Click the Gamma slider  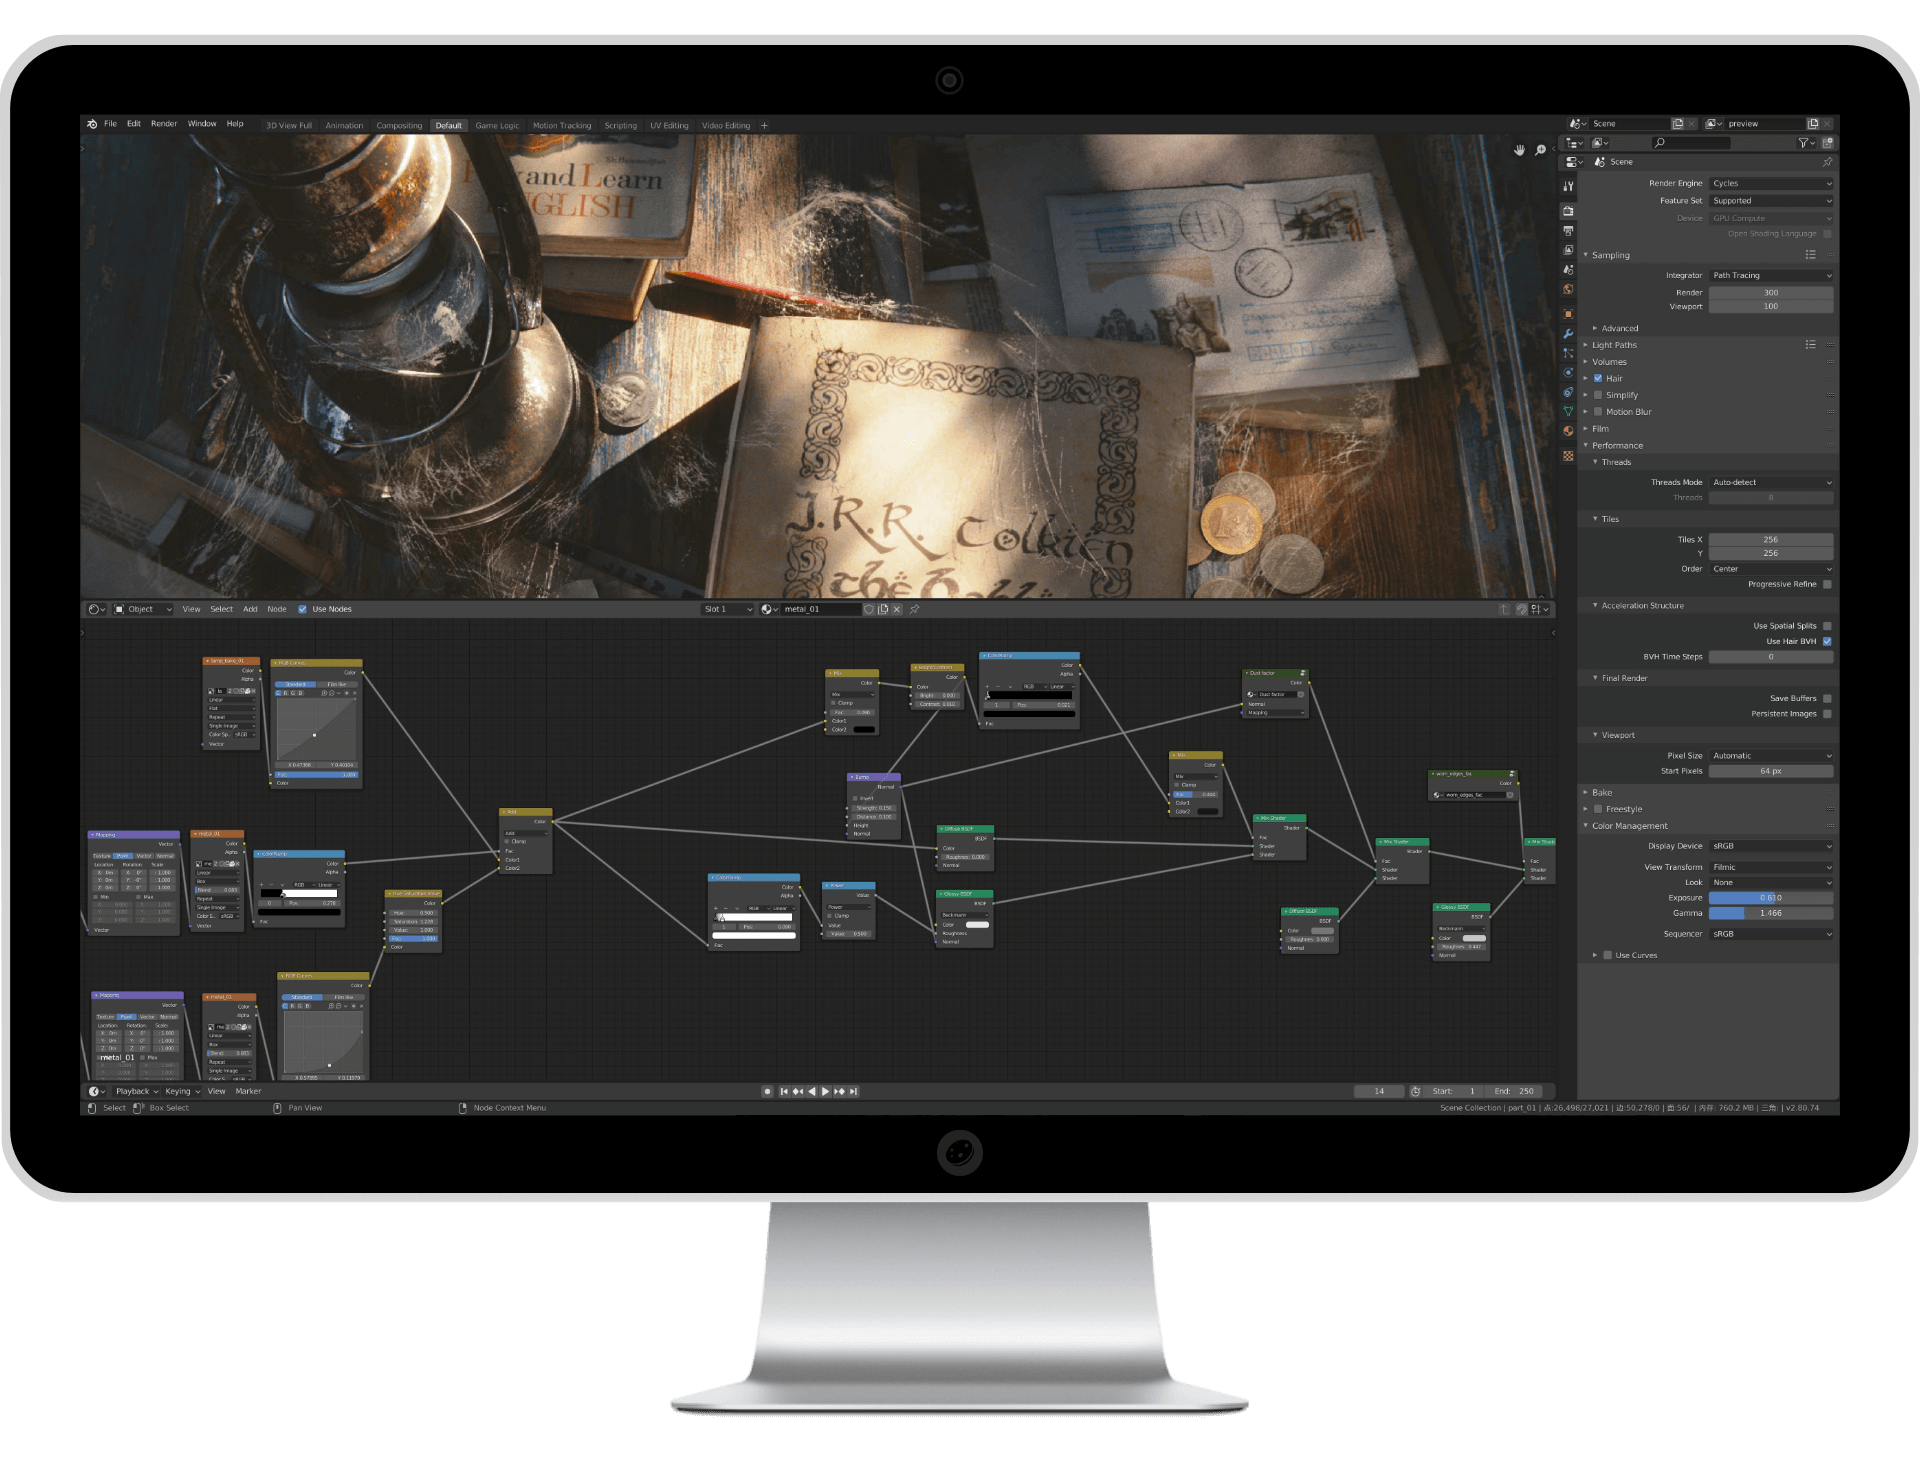pyautogui.click(x=1771, y=914)
